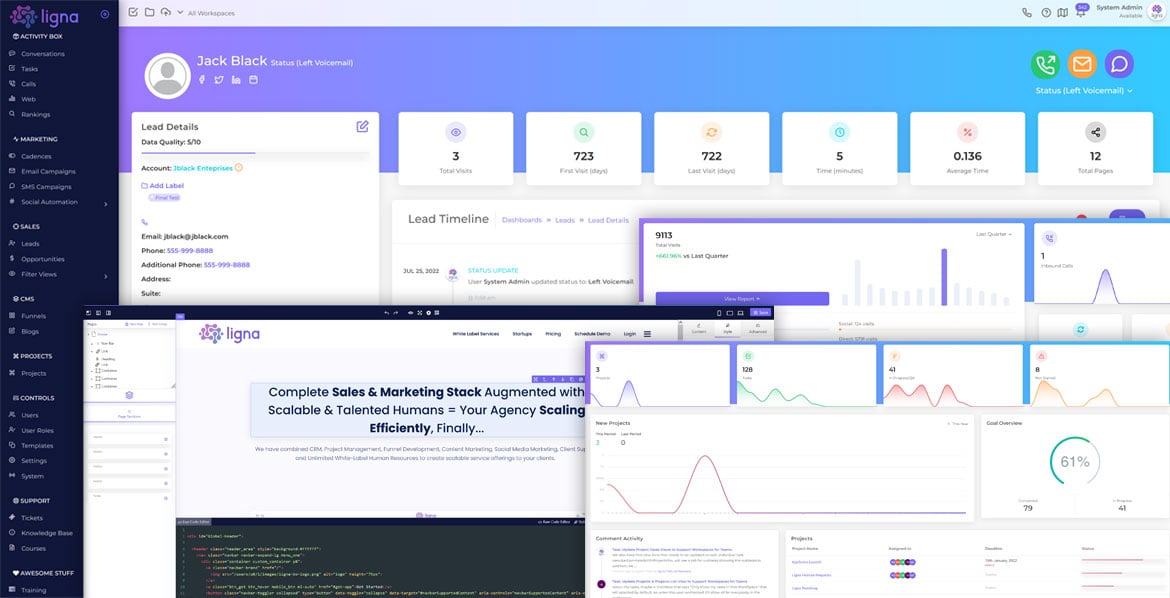This screenshot has height=598, width=1170.
Task: Click the orange email button for Jack Black
Action: point(1082,65)
